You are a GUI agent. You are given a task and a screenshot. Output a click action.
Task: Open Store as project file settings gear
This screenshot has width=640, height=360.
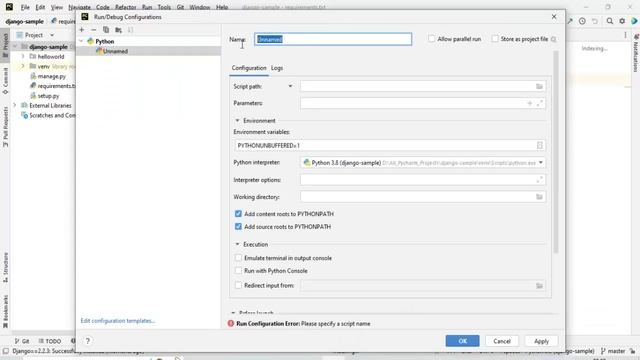[x=553, y=39]
